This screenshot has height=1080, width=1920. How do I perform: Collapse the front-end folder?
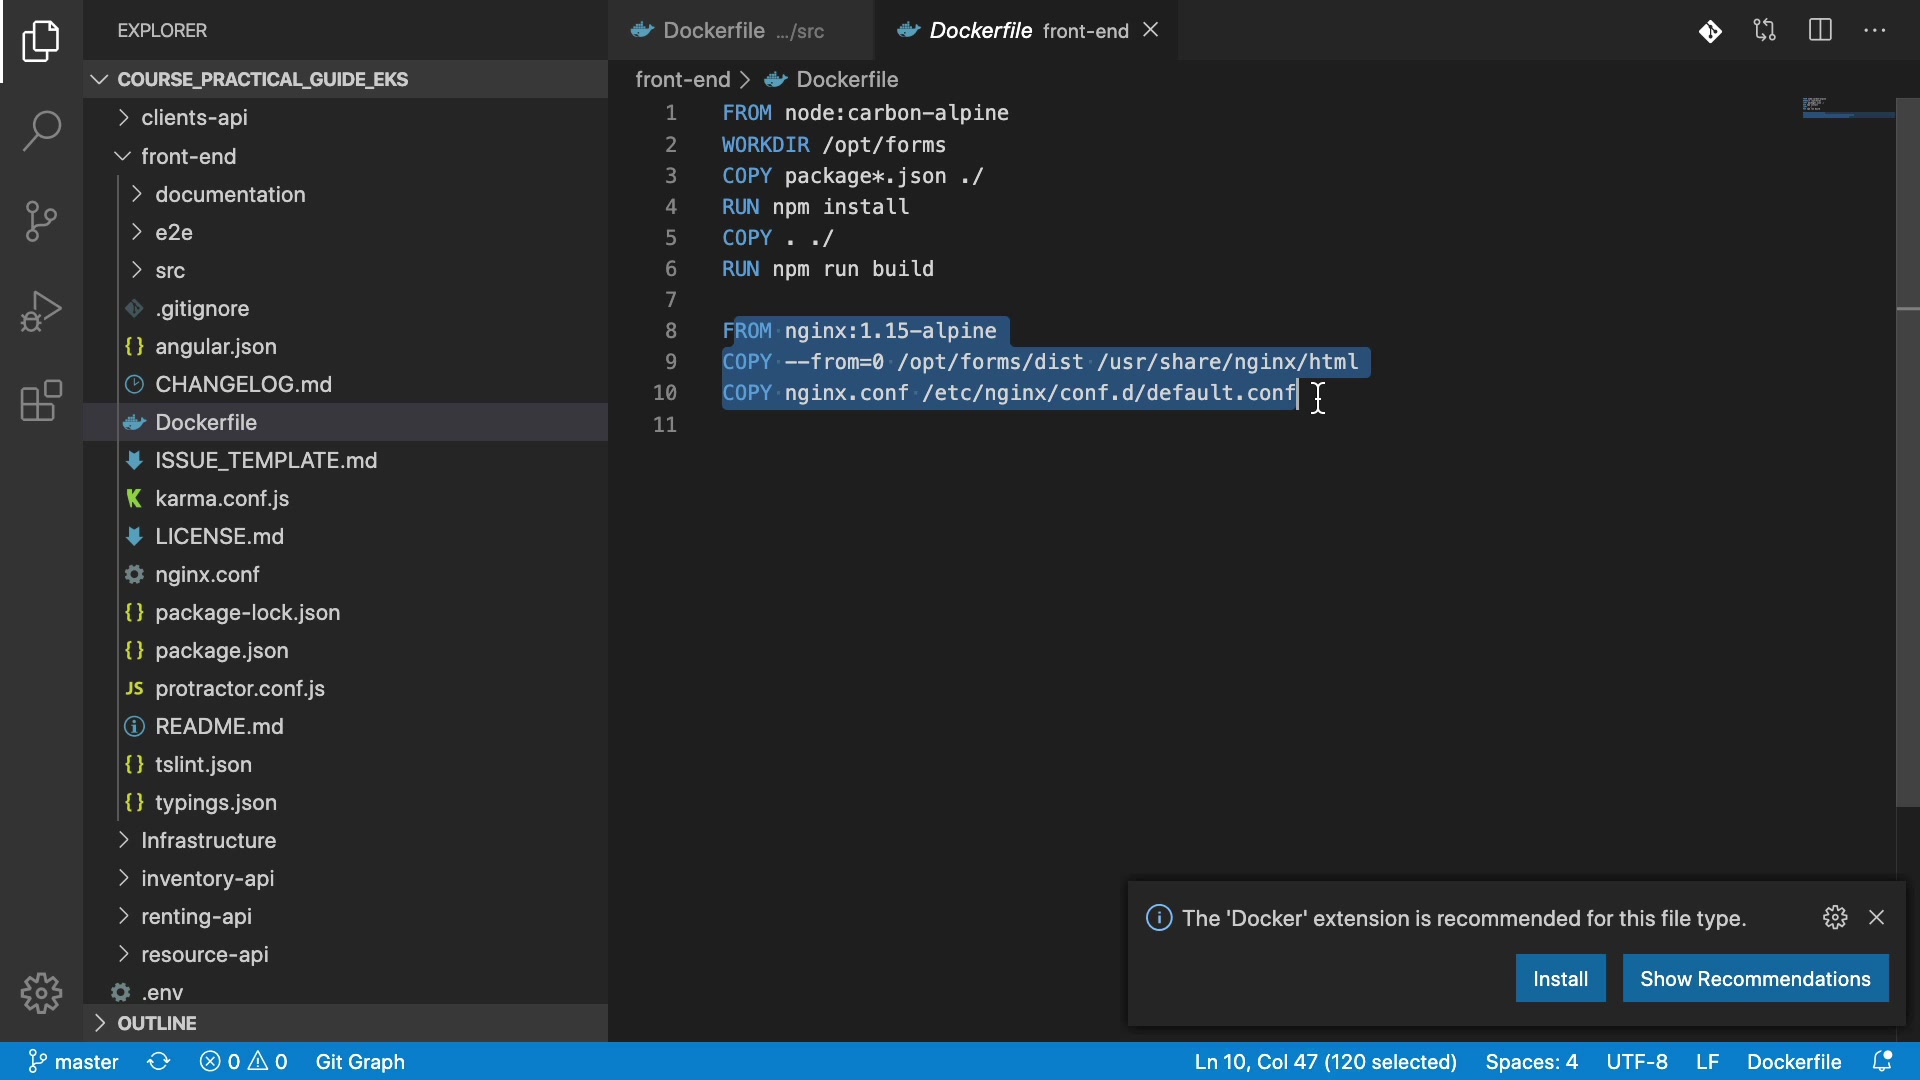tap(188, 157)
